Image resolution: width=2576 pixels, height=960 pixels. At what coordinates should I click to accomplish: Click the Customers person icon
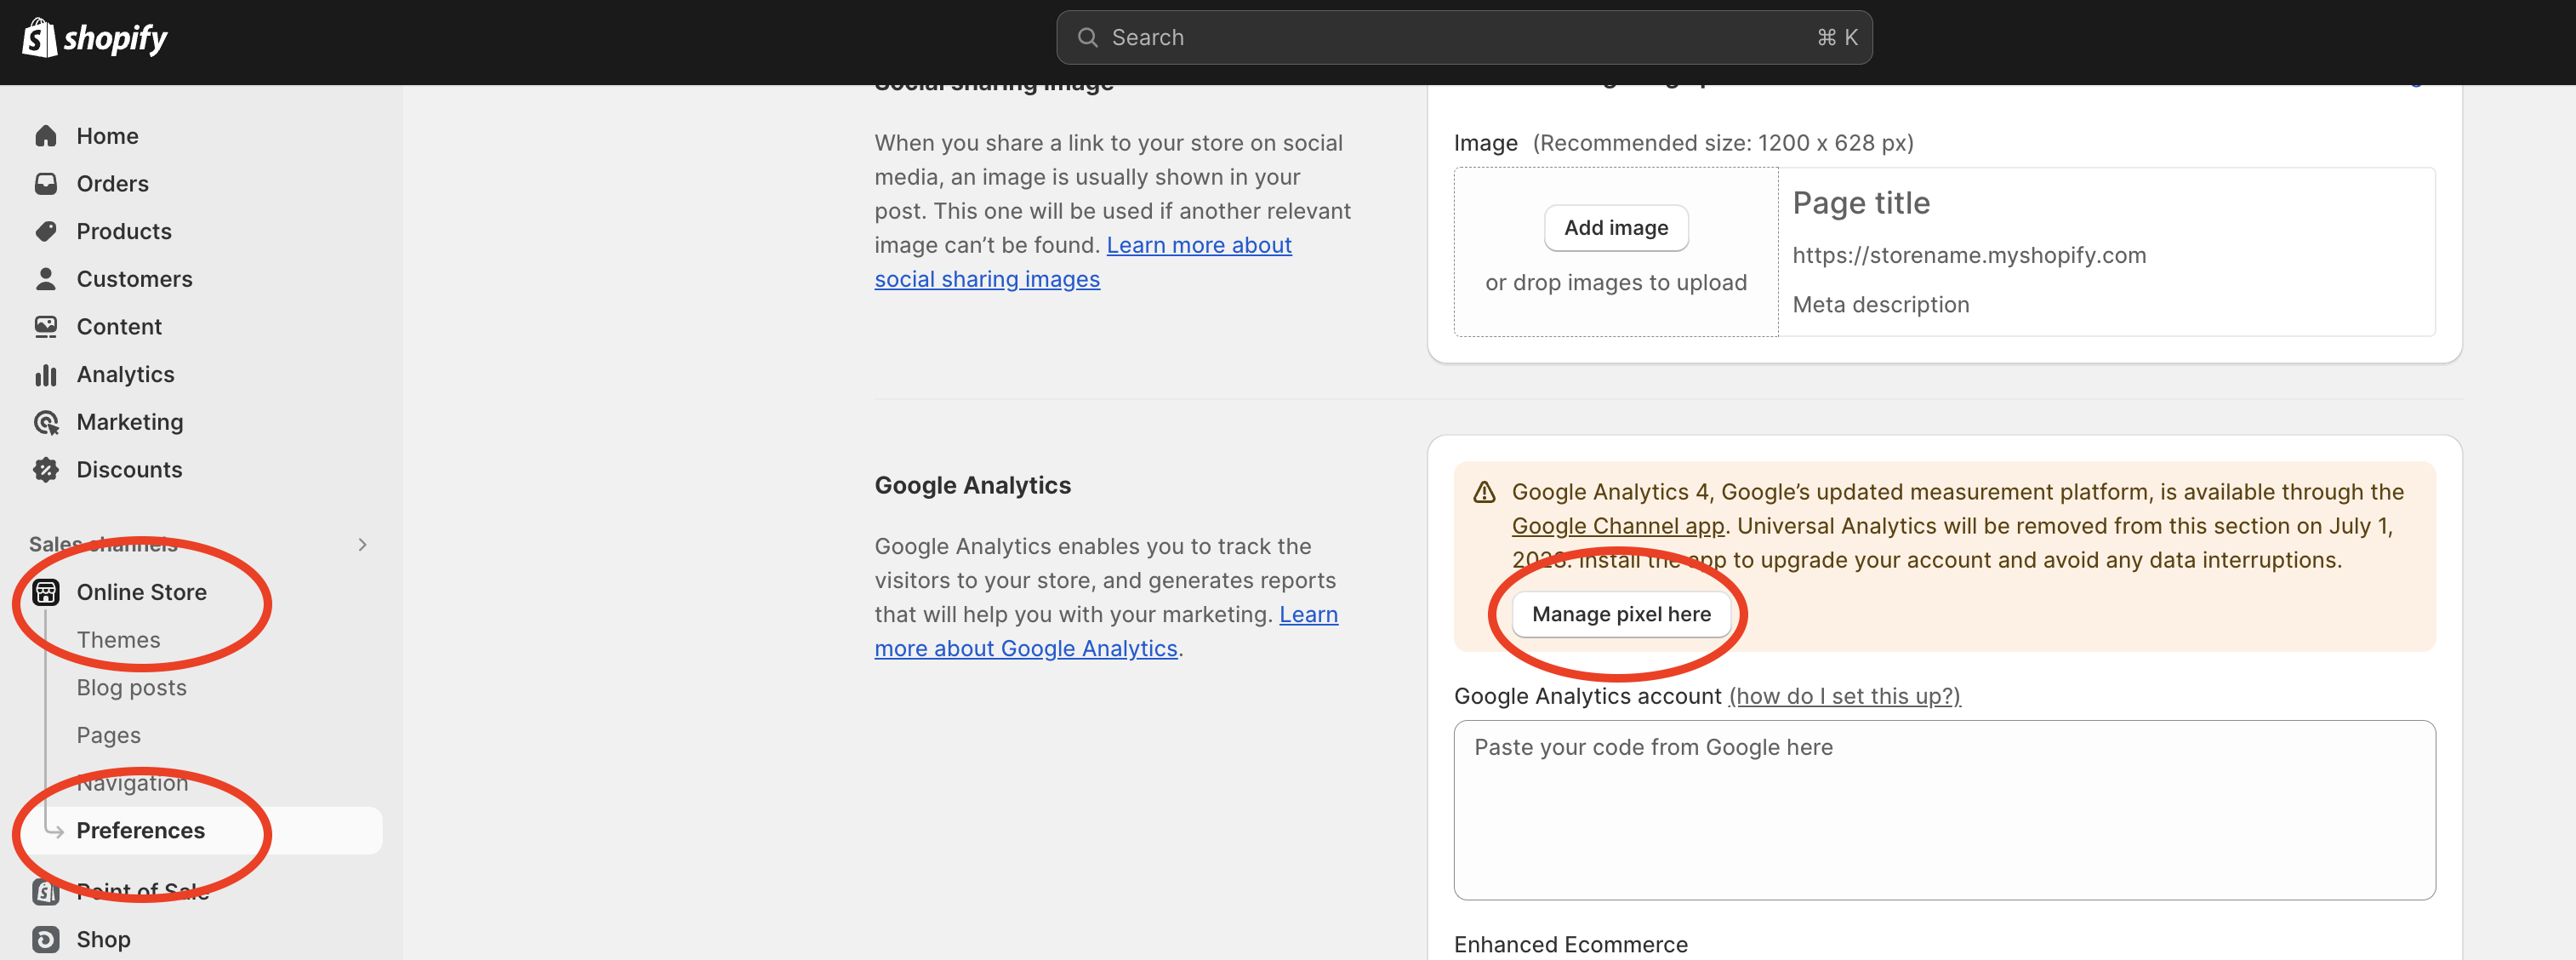point(46,279)
